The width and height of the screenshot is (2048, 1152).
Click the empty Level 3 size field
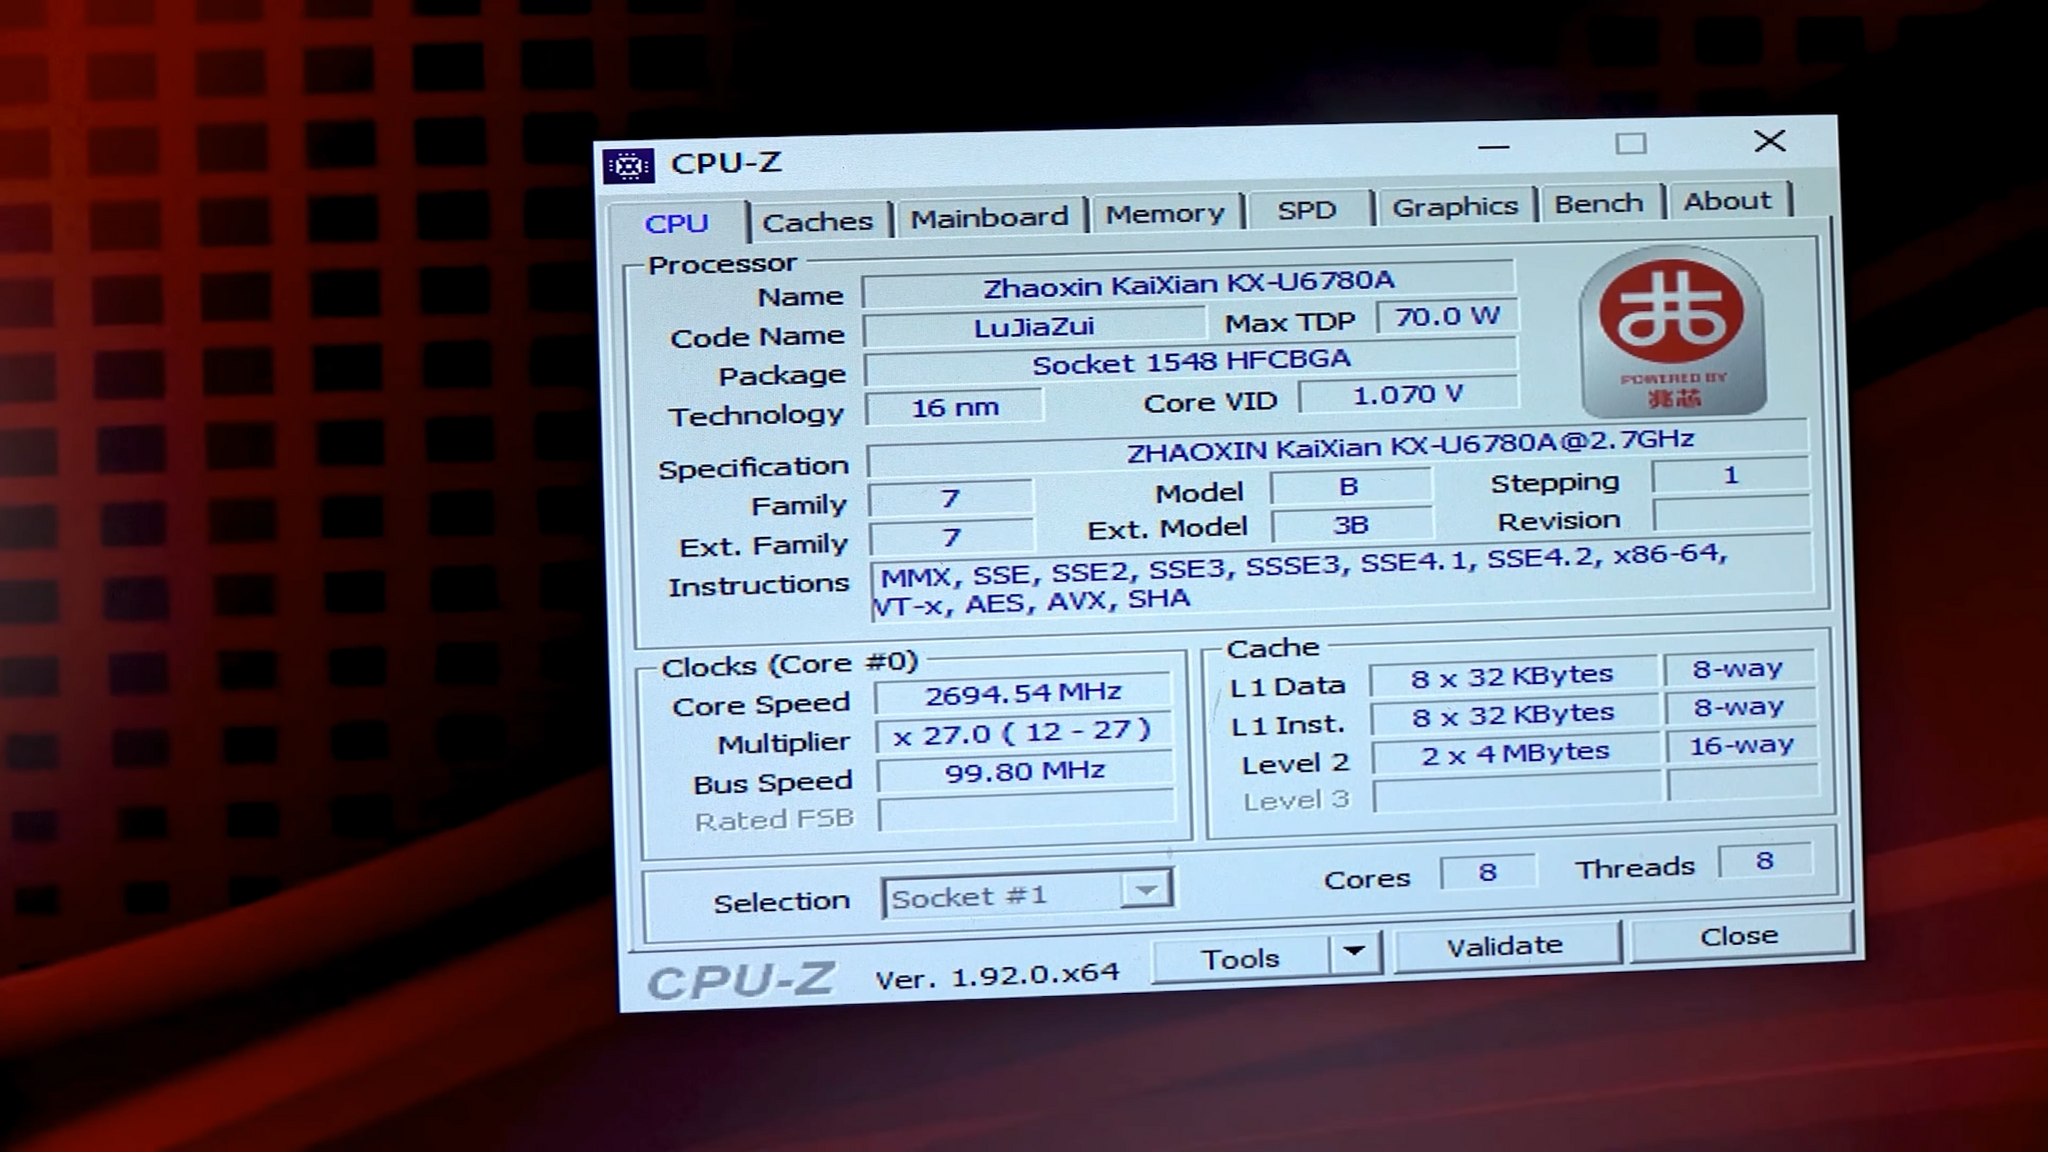click(x=1516, y=793)
